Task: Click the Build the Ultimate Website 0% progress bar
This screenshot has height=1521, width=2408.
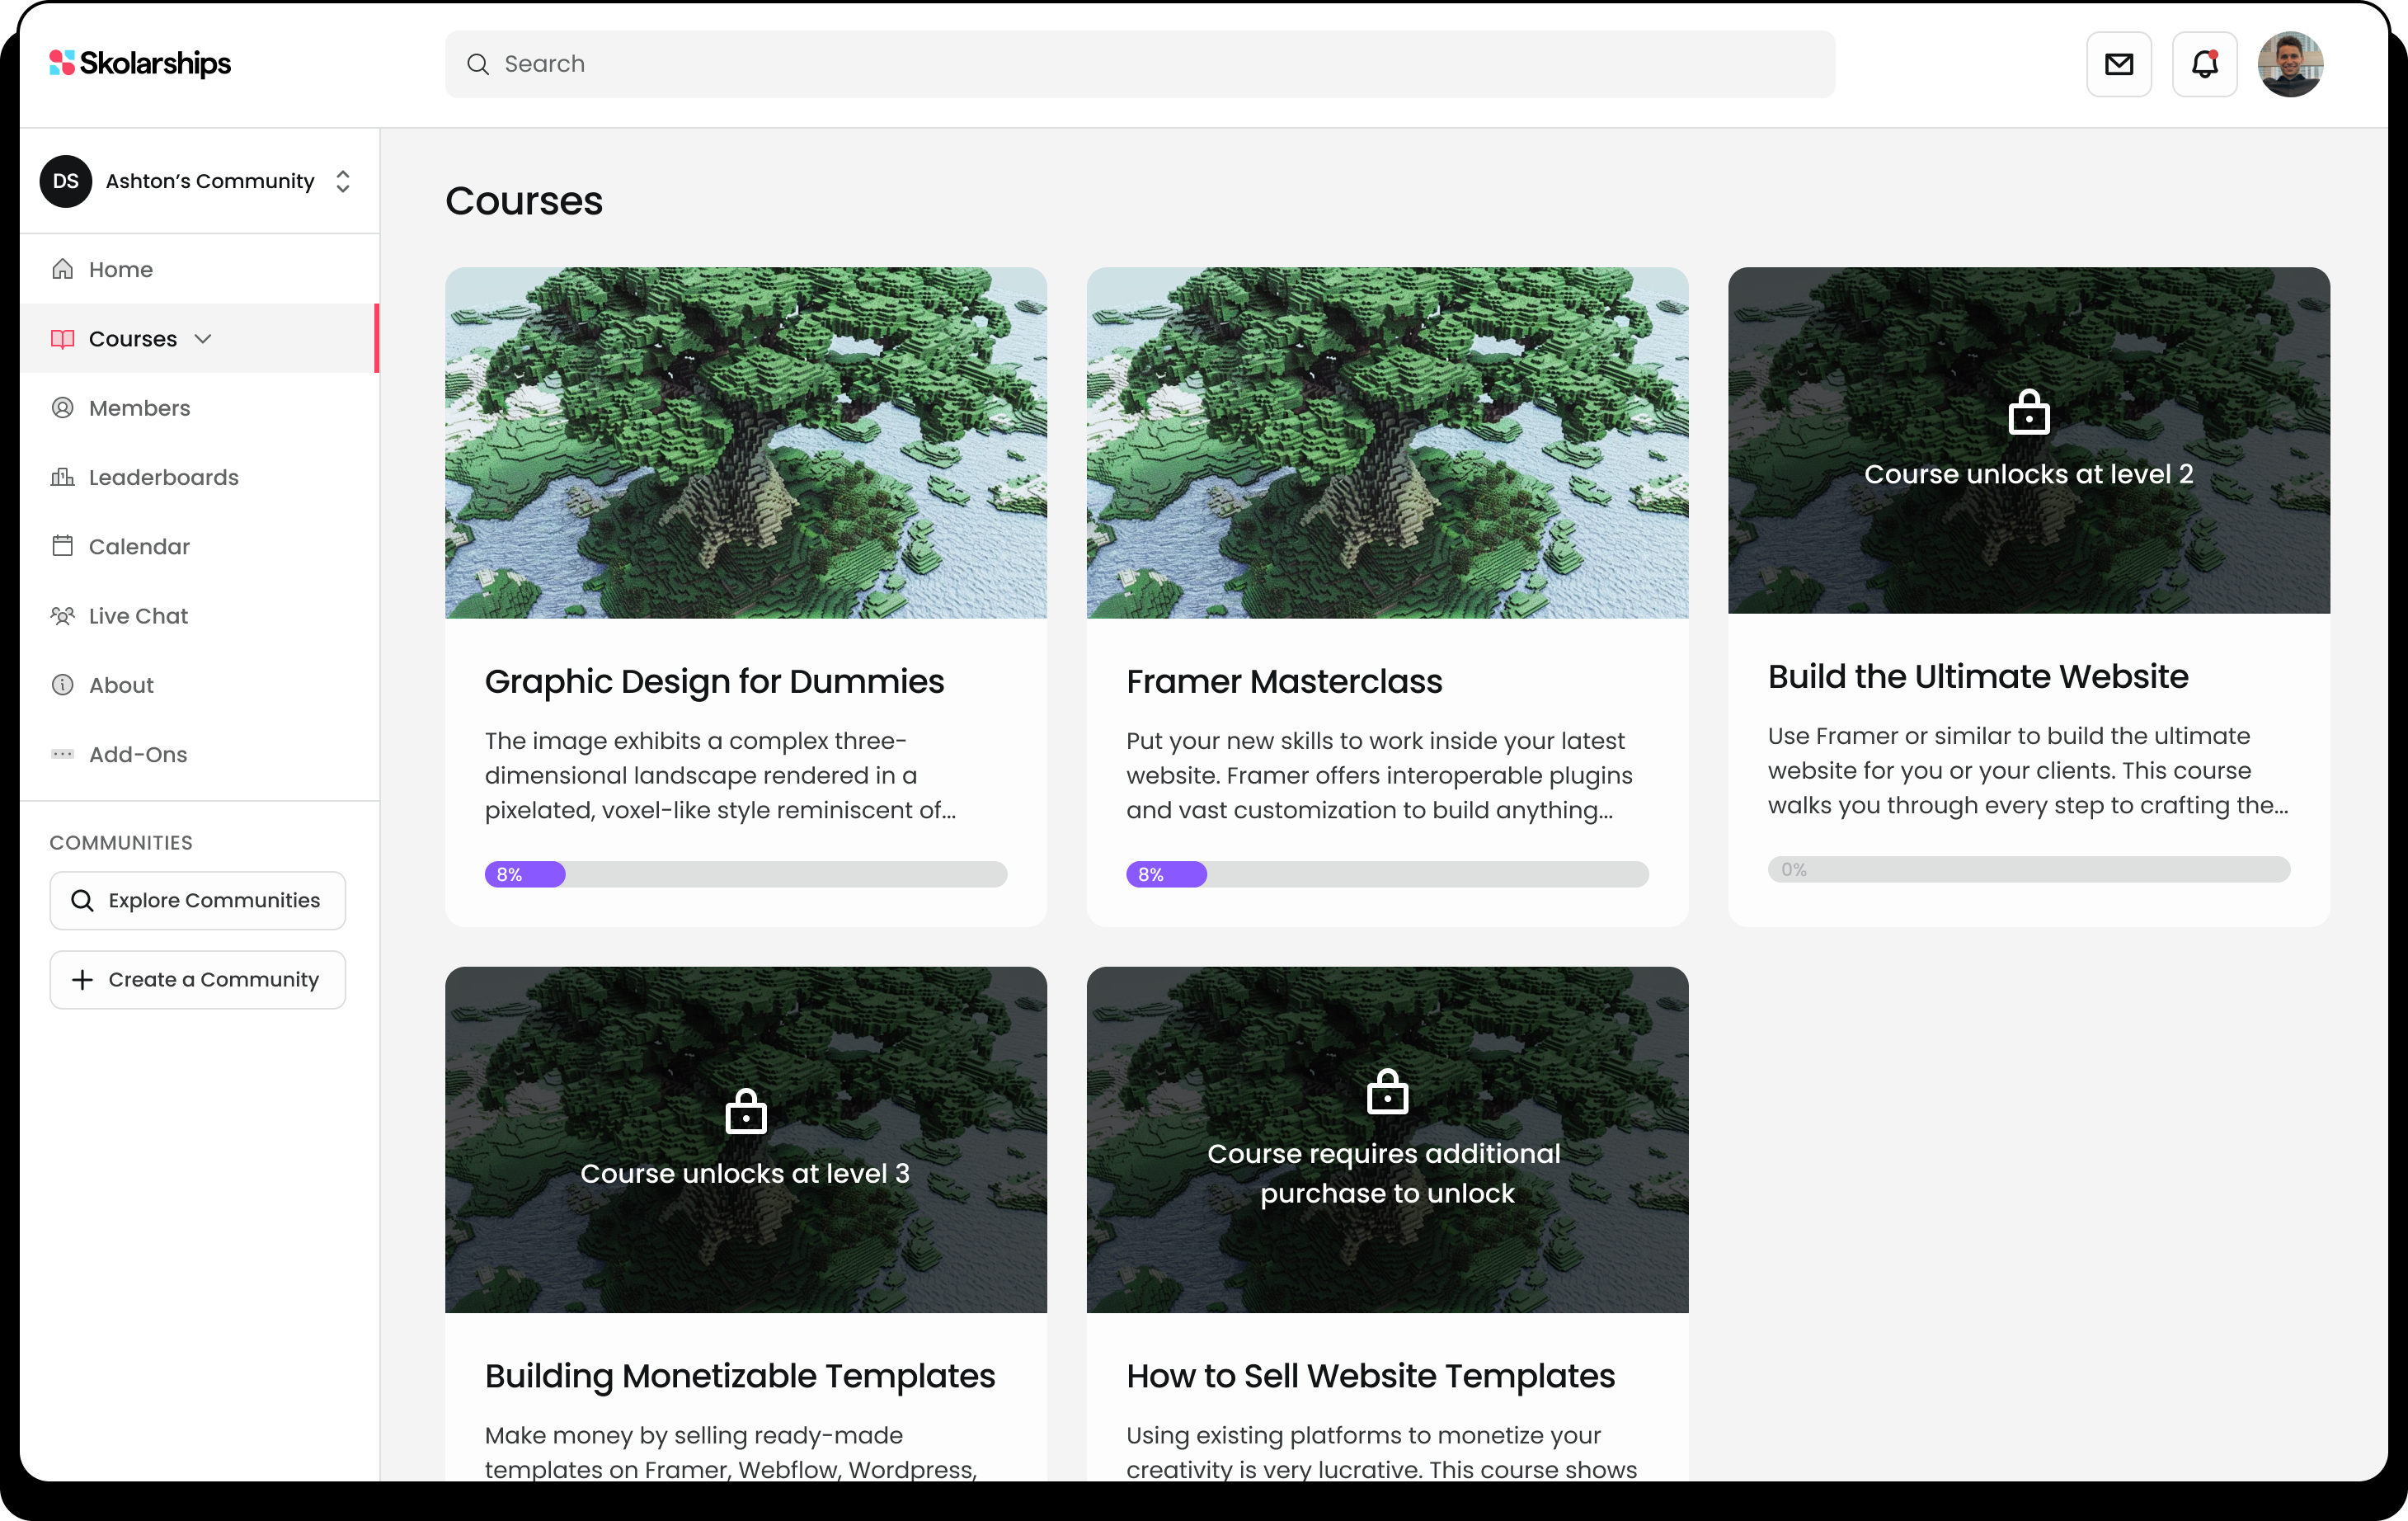Action: (x=2029, y=869)
